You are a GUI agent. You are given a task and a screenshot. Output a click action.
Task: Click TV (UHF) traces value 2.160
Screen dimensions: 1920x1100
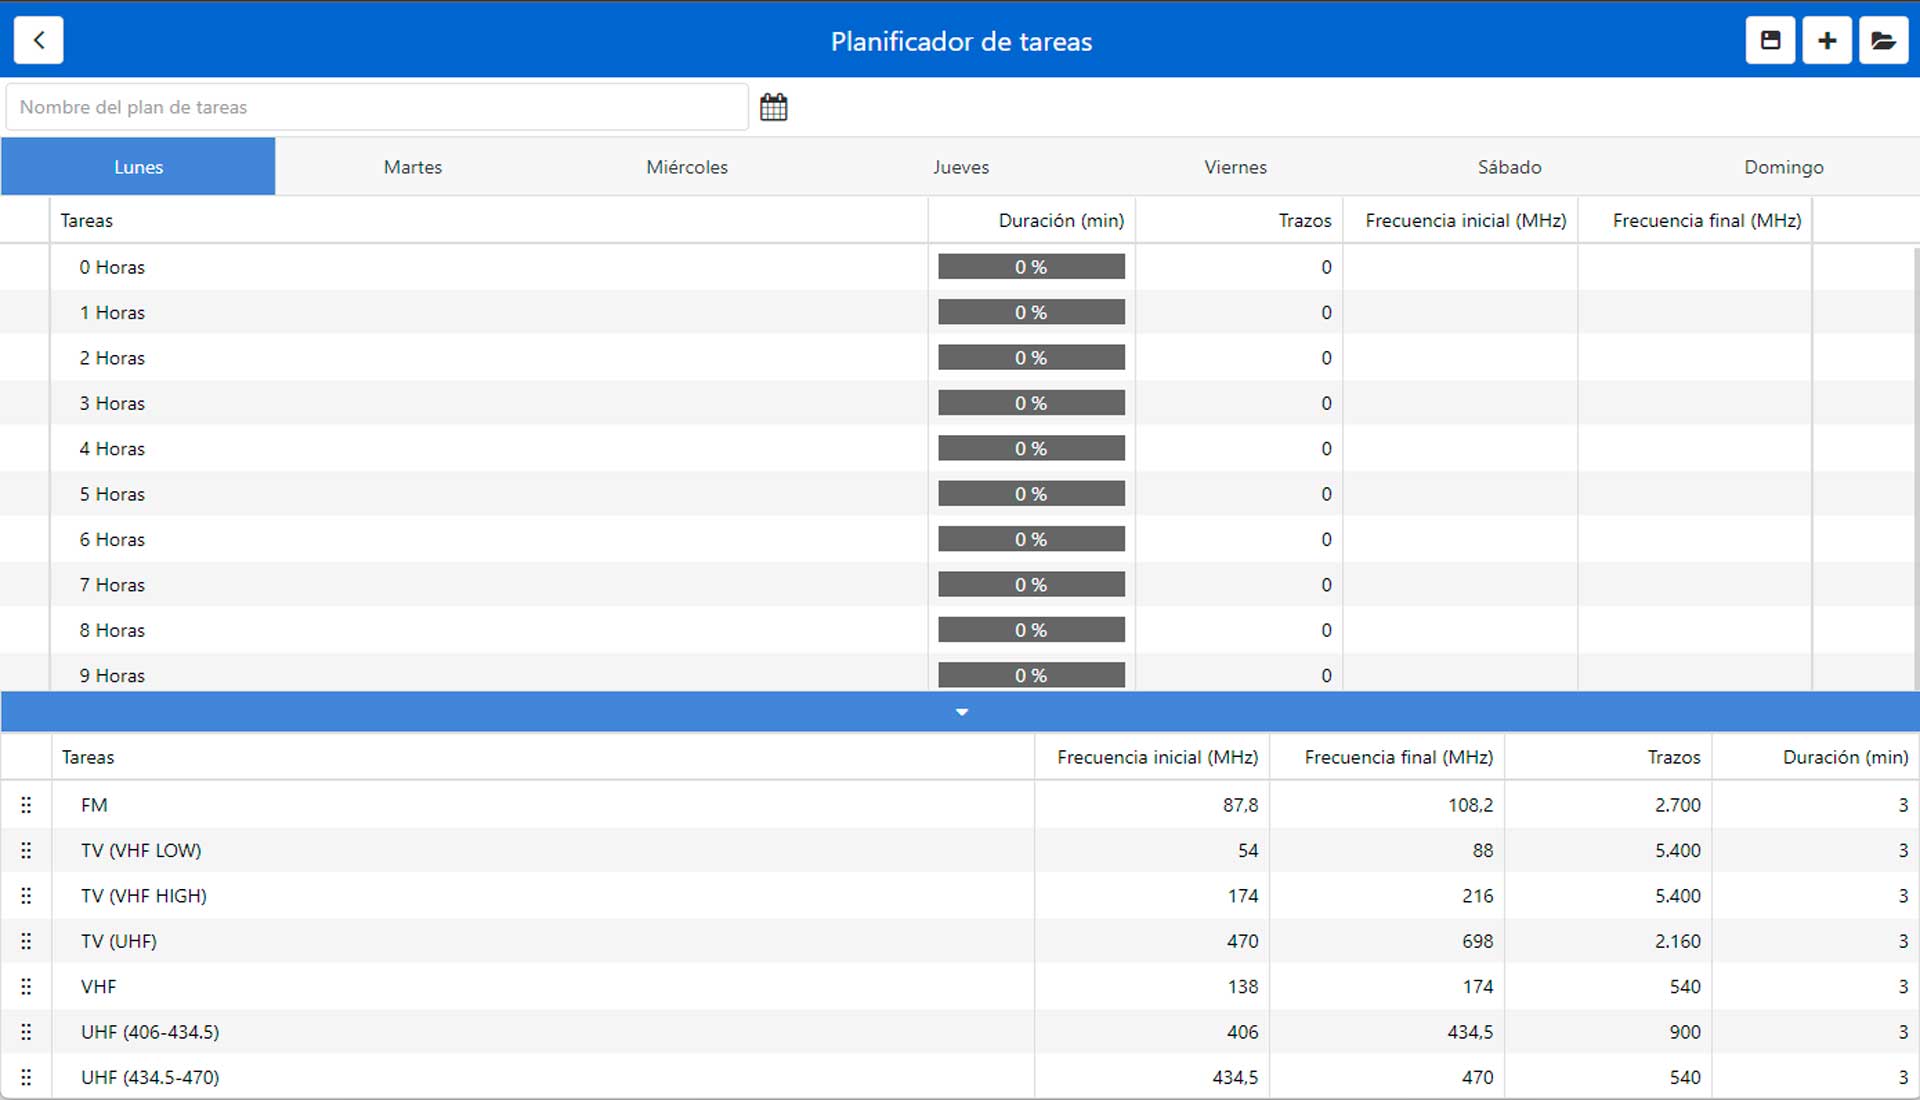pyautogui.click(x=1677, y=941)
